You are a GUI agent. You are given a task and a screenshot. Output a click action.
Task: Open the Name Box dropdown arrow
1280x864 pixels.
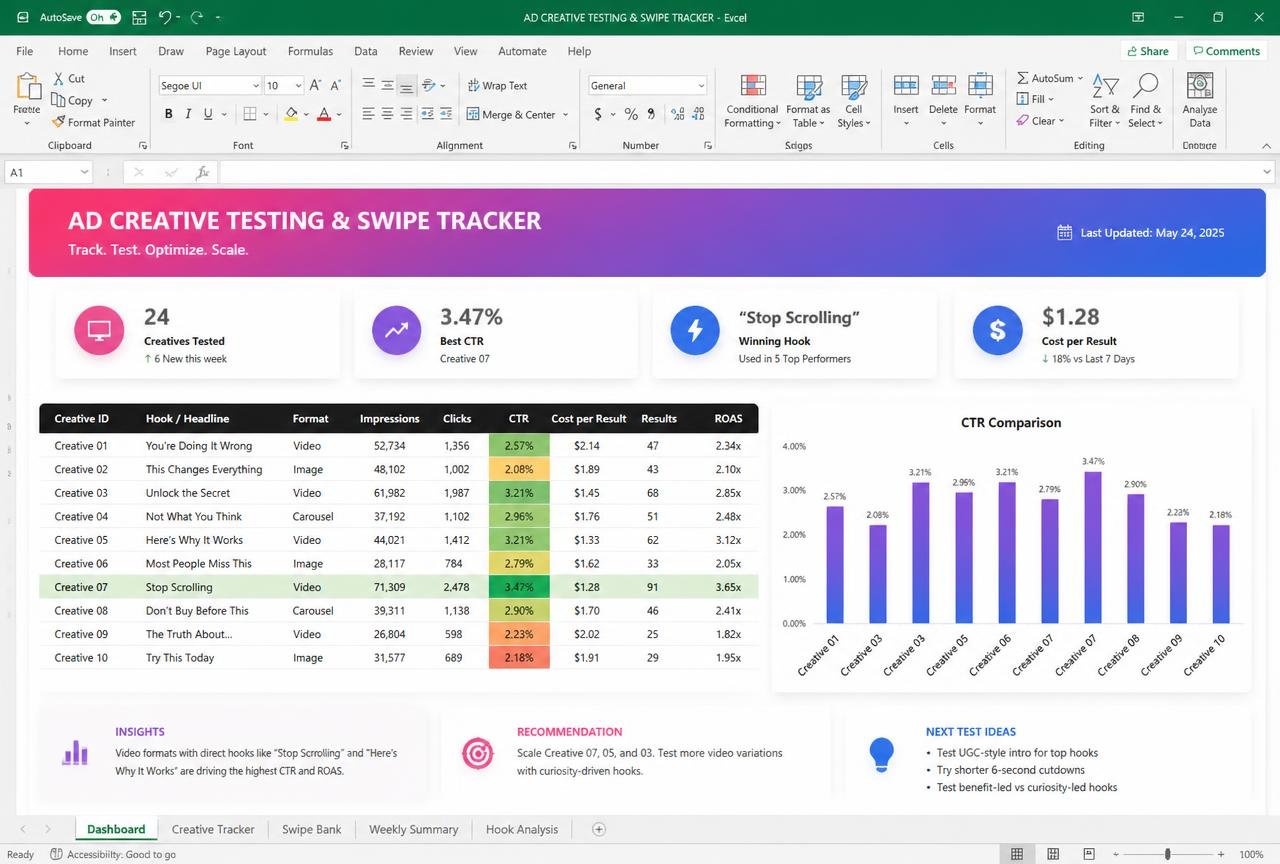point(84,172)
